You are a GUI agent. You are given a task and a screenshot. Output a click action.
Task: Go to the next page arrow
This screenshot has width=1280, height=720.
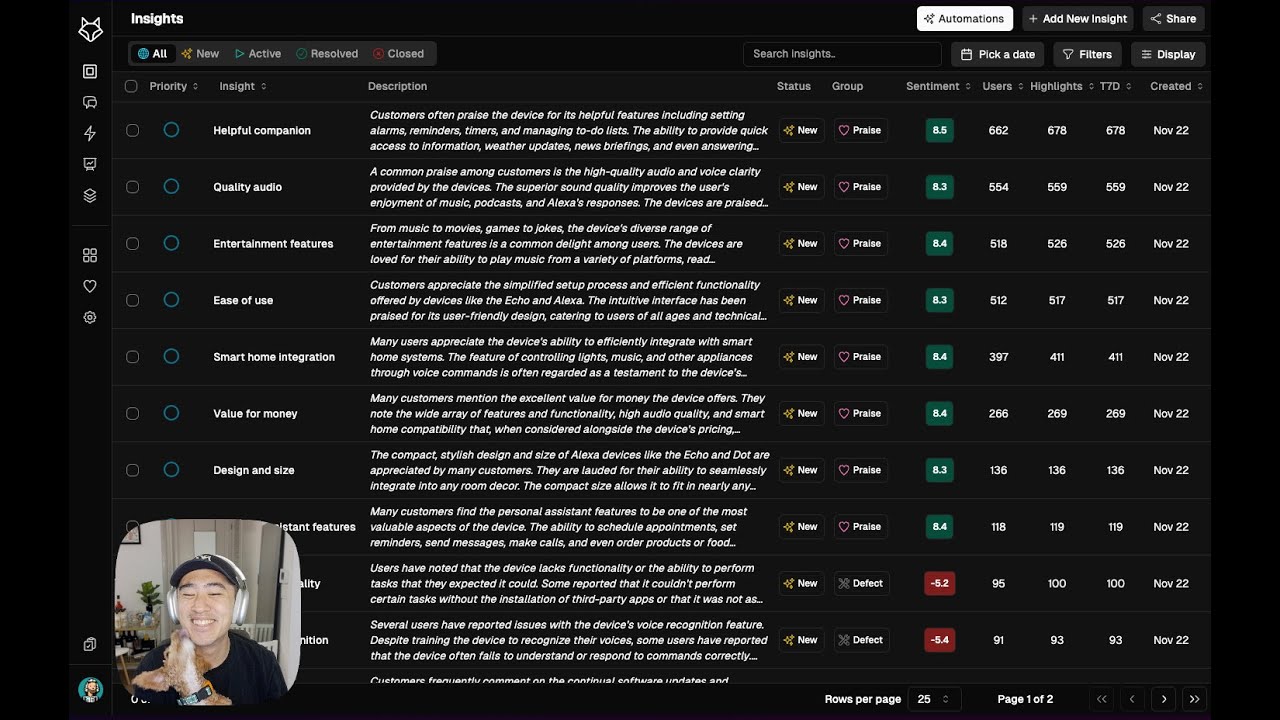(1163, 699)
